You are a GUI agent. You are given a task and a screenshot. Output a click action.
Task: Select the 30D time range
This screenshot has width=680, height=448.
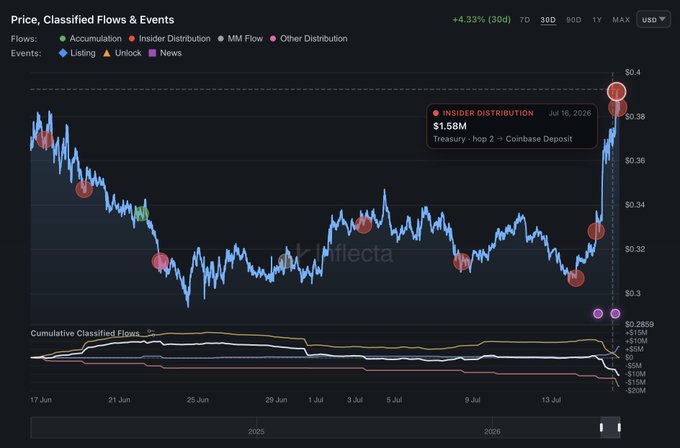548,20
